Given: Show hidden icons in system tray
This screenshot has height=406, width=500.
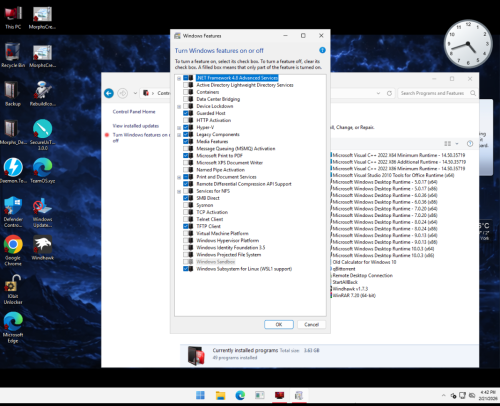Looking at the screenshot, I should coord(443,396).
